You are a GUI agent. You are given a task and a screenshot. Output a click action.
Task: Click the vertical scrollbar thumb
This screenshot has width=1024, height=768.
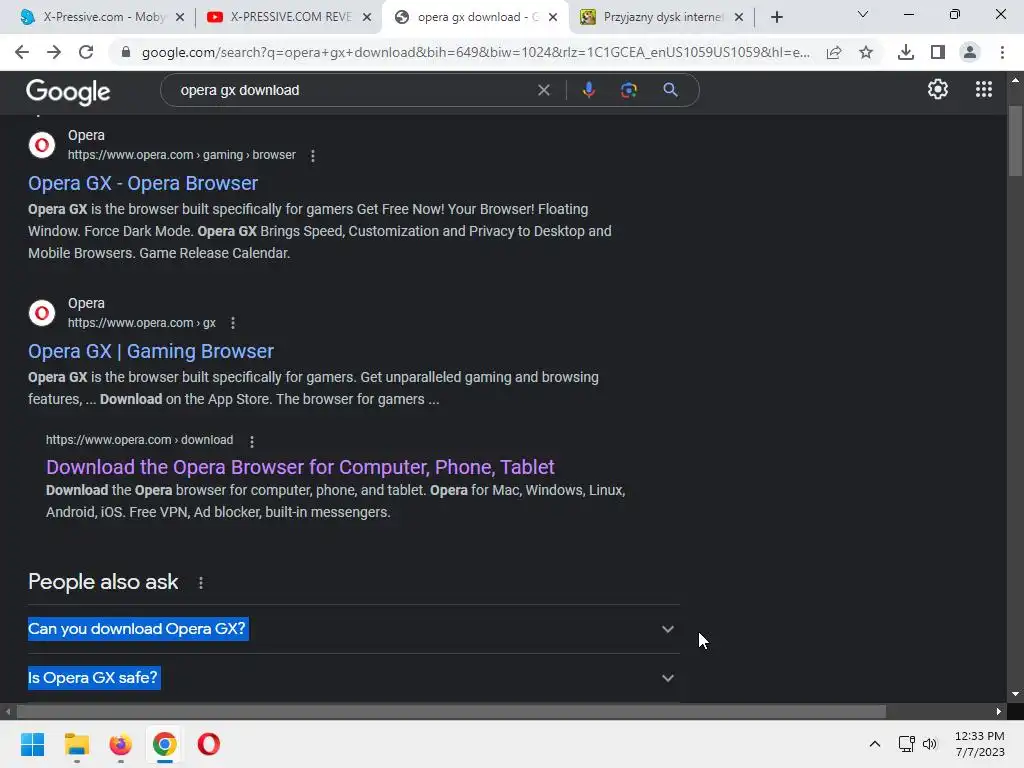point(1015,141)
